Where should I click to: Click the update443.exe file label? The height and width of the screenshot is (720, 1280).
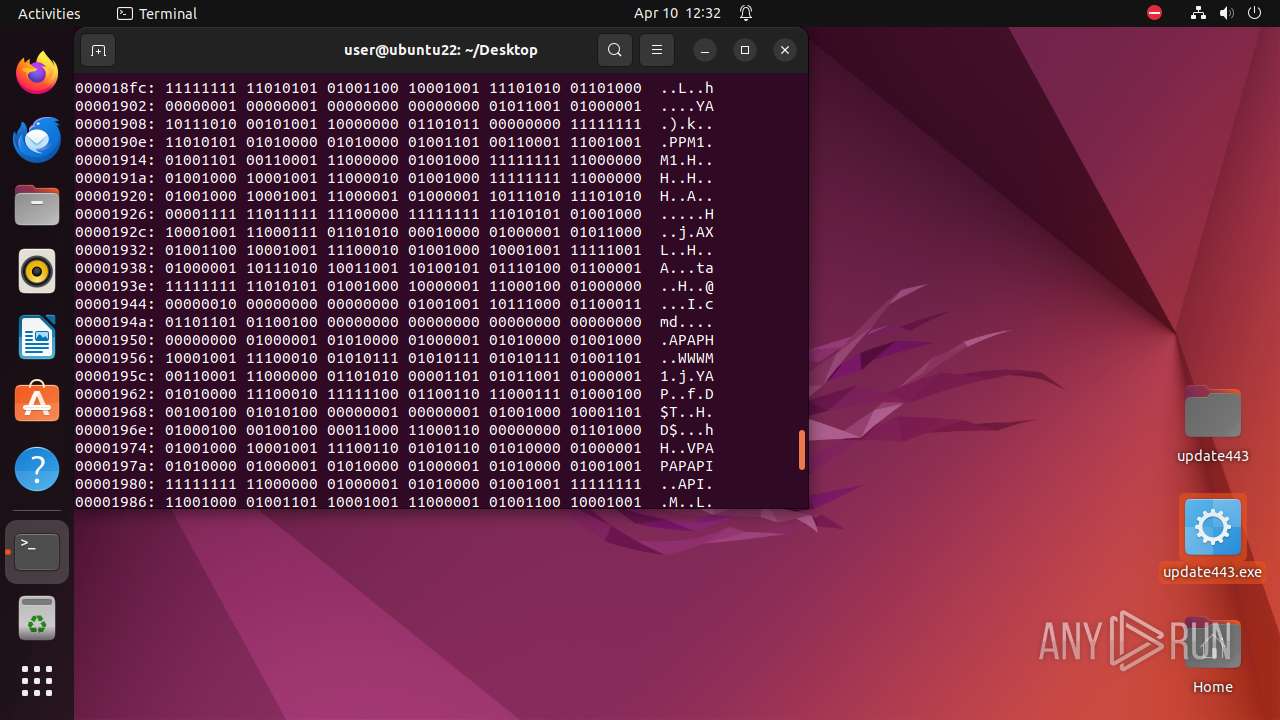(1213, 572)
